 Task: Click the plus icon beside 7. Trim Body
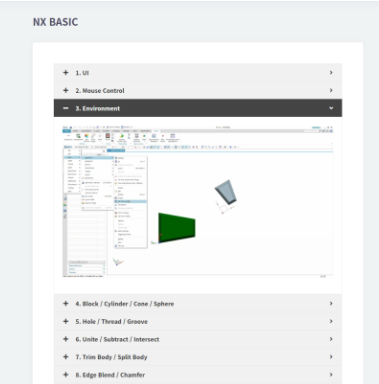pos(66,357)
